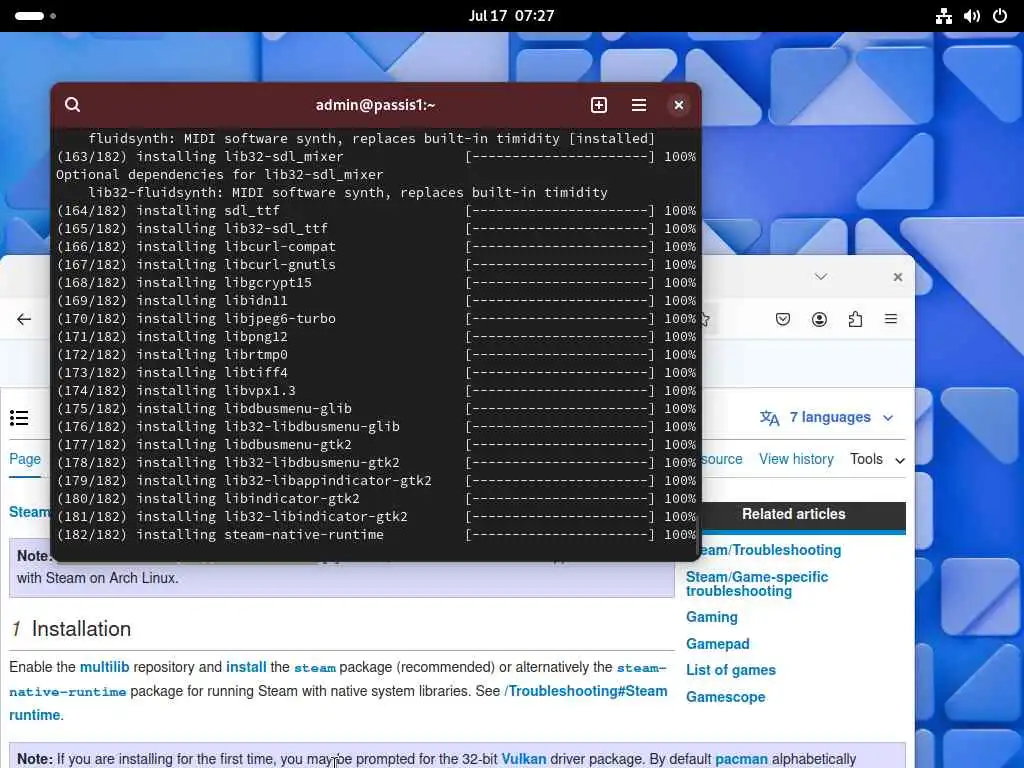Click the libindicator-gtk2 install line
Screen dimensions: 1024x768
[376, 498]
